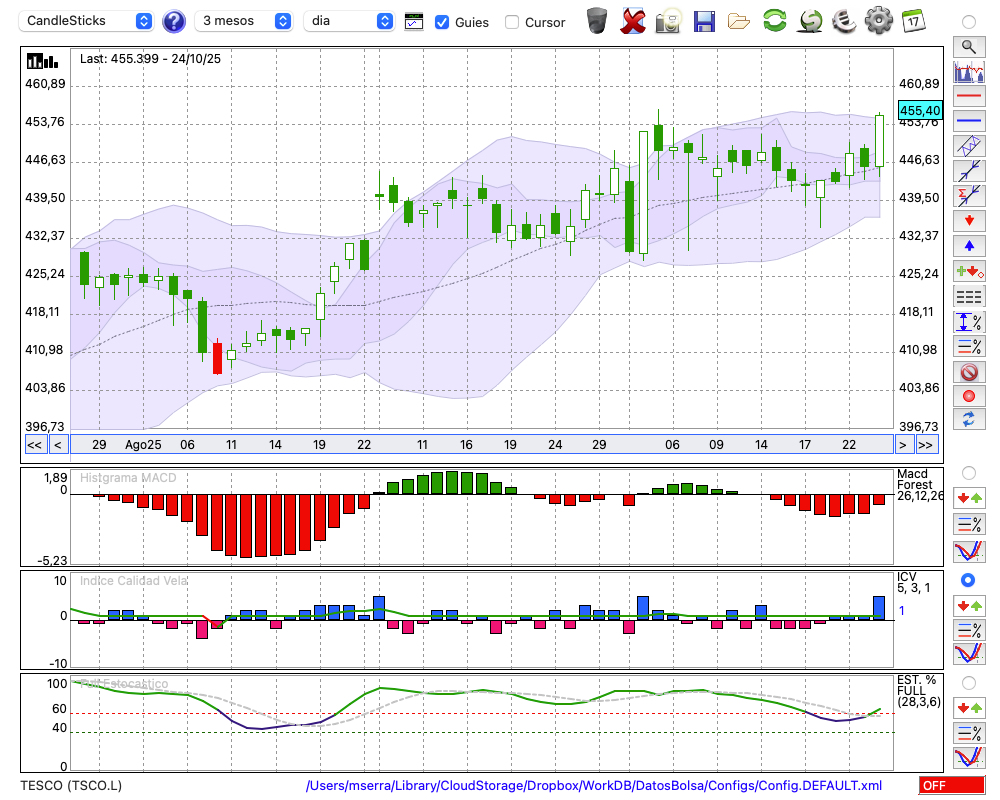The width and height of the screenshot is (1000, 800).
Task: Select the red horizontal line tool
Action: (x=968, y=96)
